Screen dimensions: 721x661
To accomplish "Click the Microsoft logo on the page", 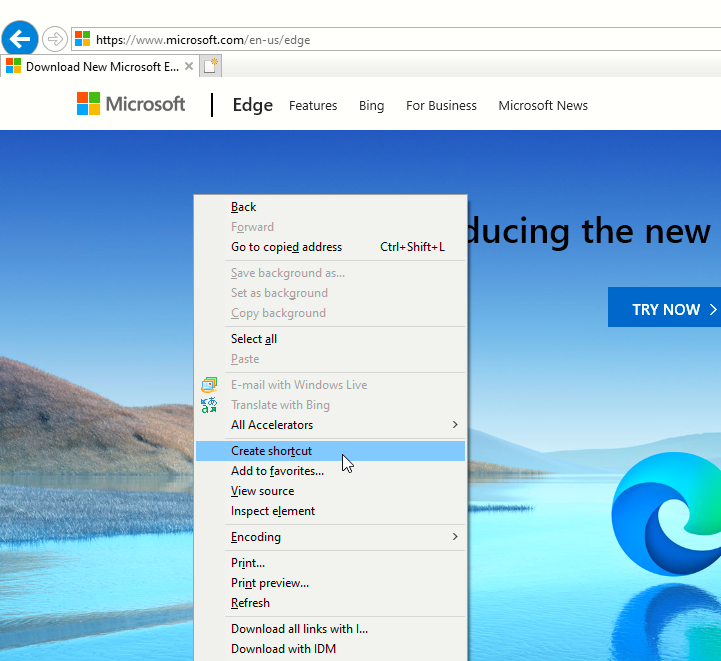I will [x=131, y=104].
